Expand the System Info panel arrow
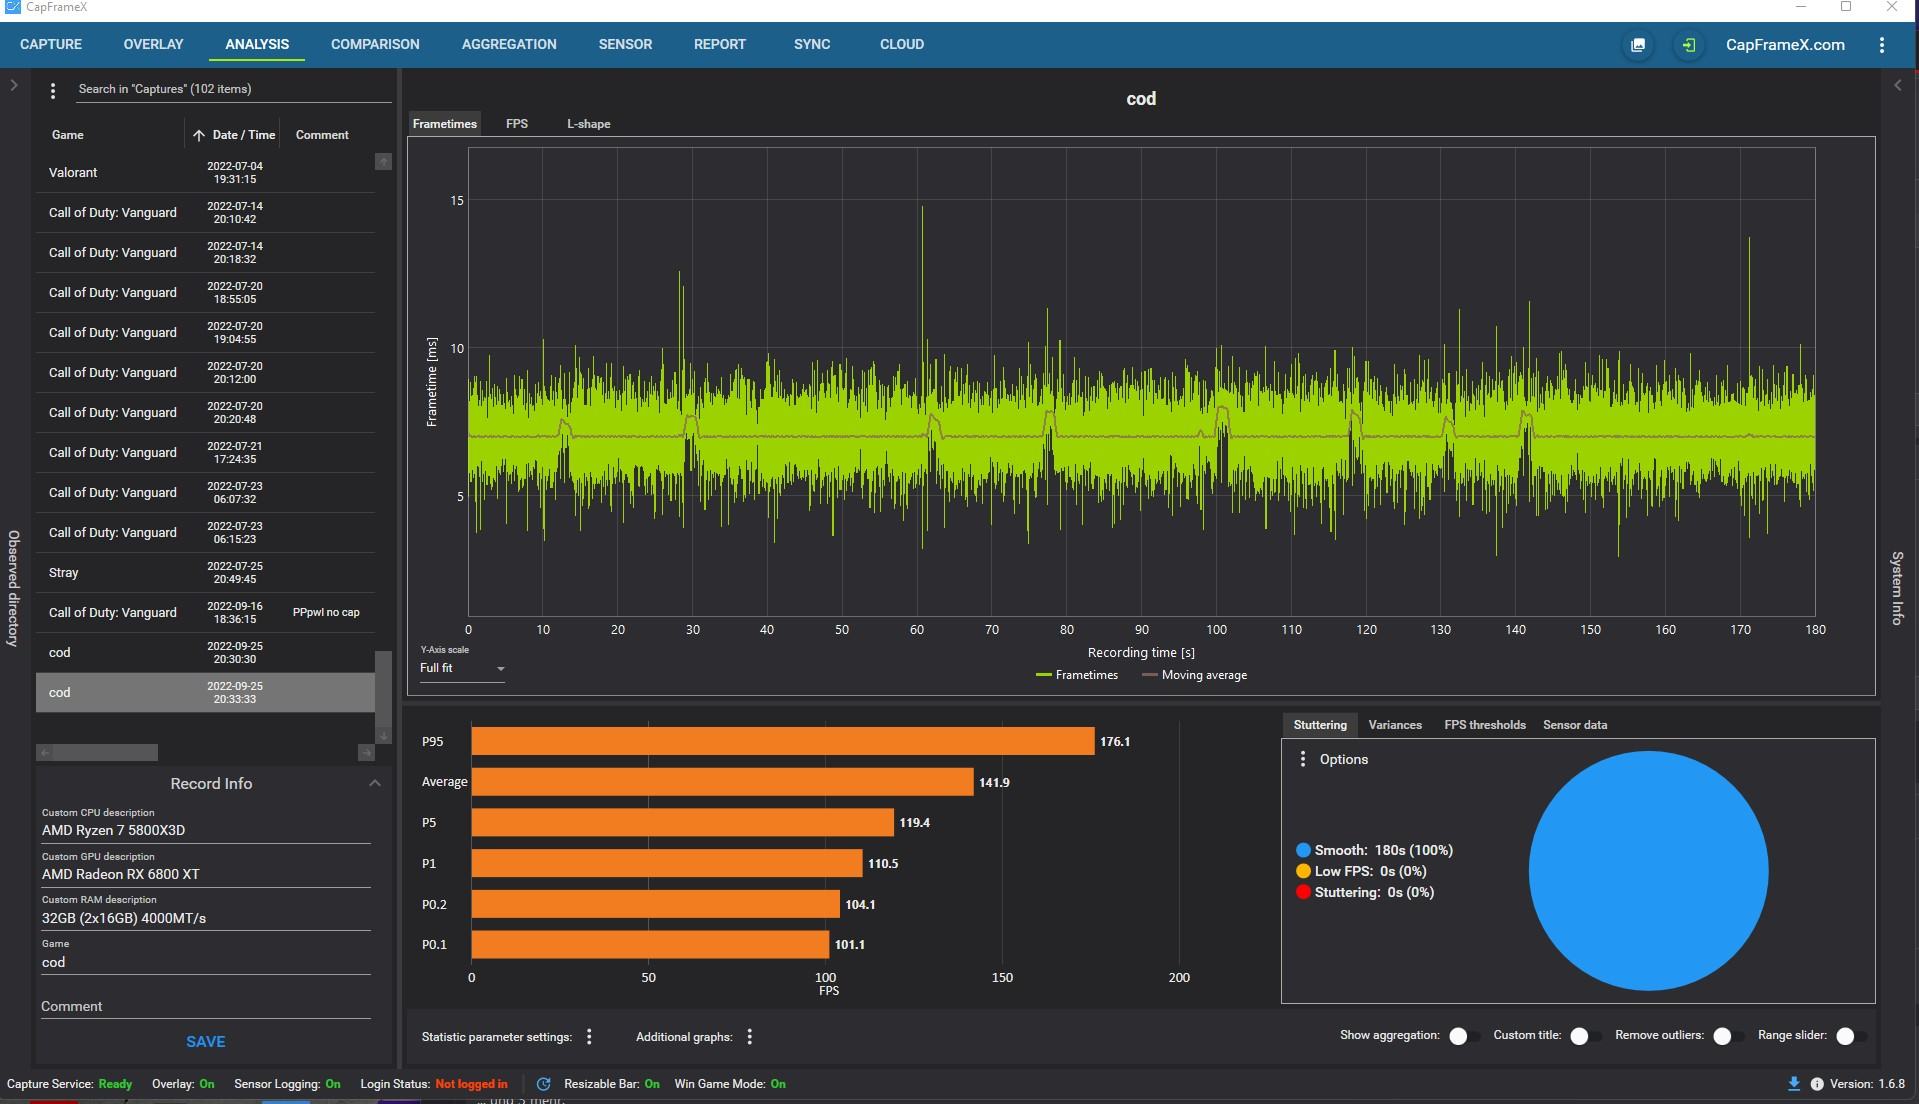Viewport: 1919px width, 1104px height. pyautogui.click(x=1897, y=86)
